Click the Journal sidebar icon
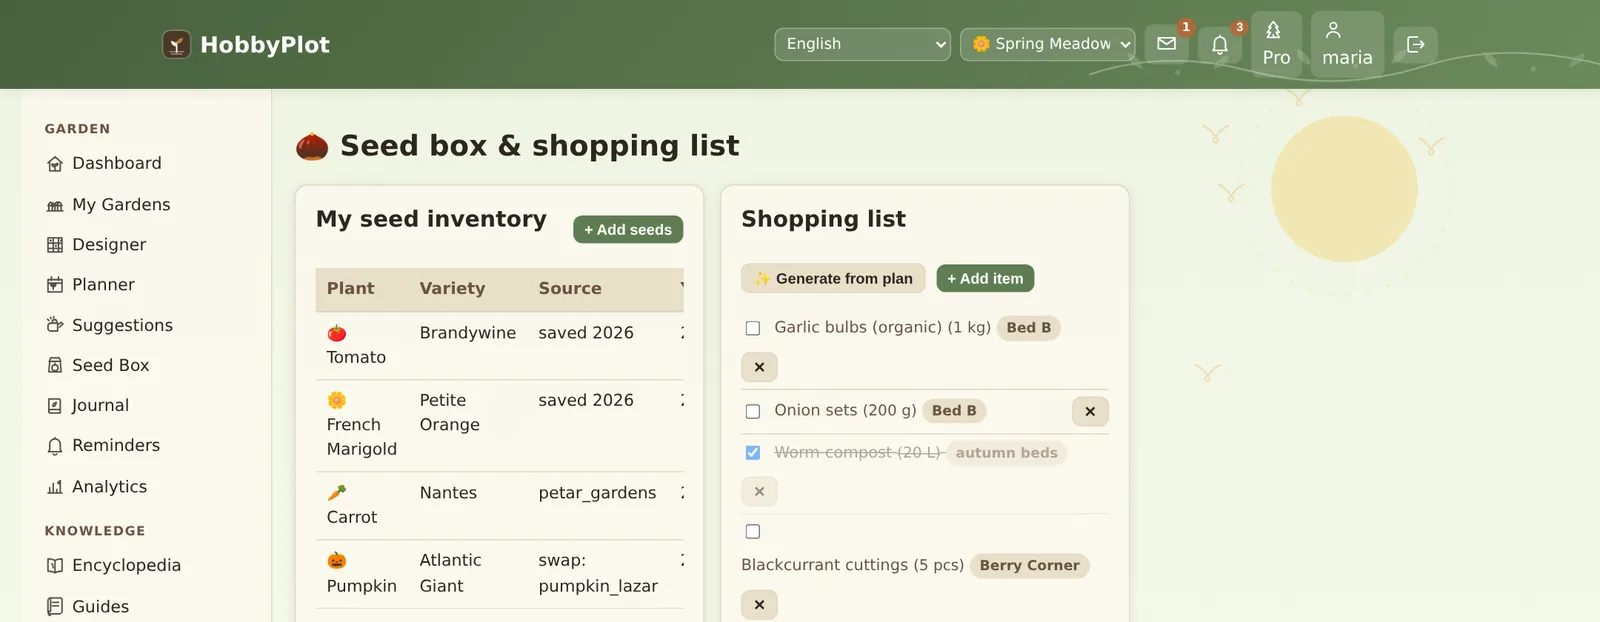Viewport: 1600px width, 622px height. 55,406
